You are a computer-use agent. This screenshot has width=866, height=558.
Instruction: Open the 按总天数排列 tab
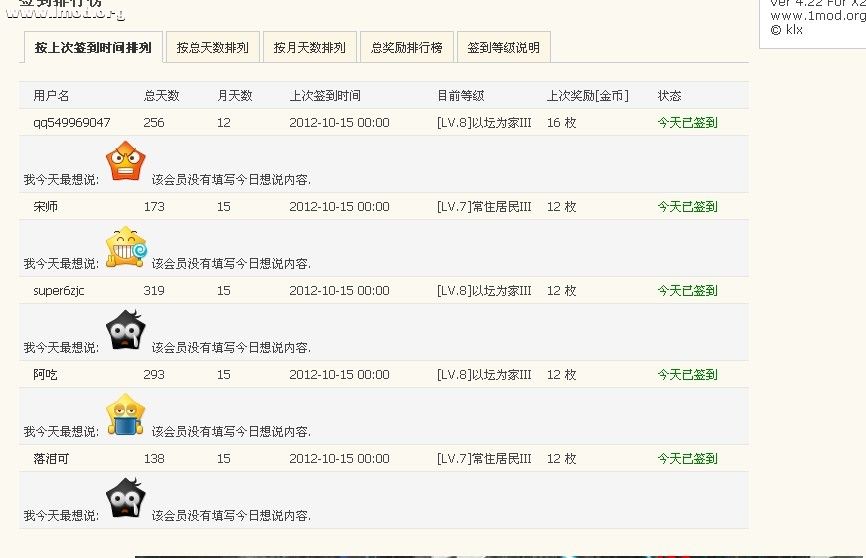click(x=212, y=47)
